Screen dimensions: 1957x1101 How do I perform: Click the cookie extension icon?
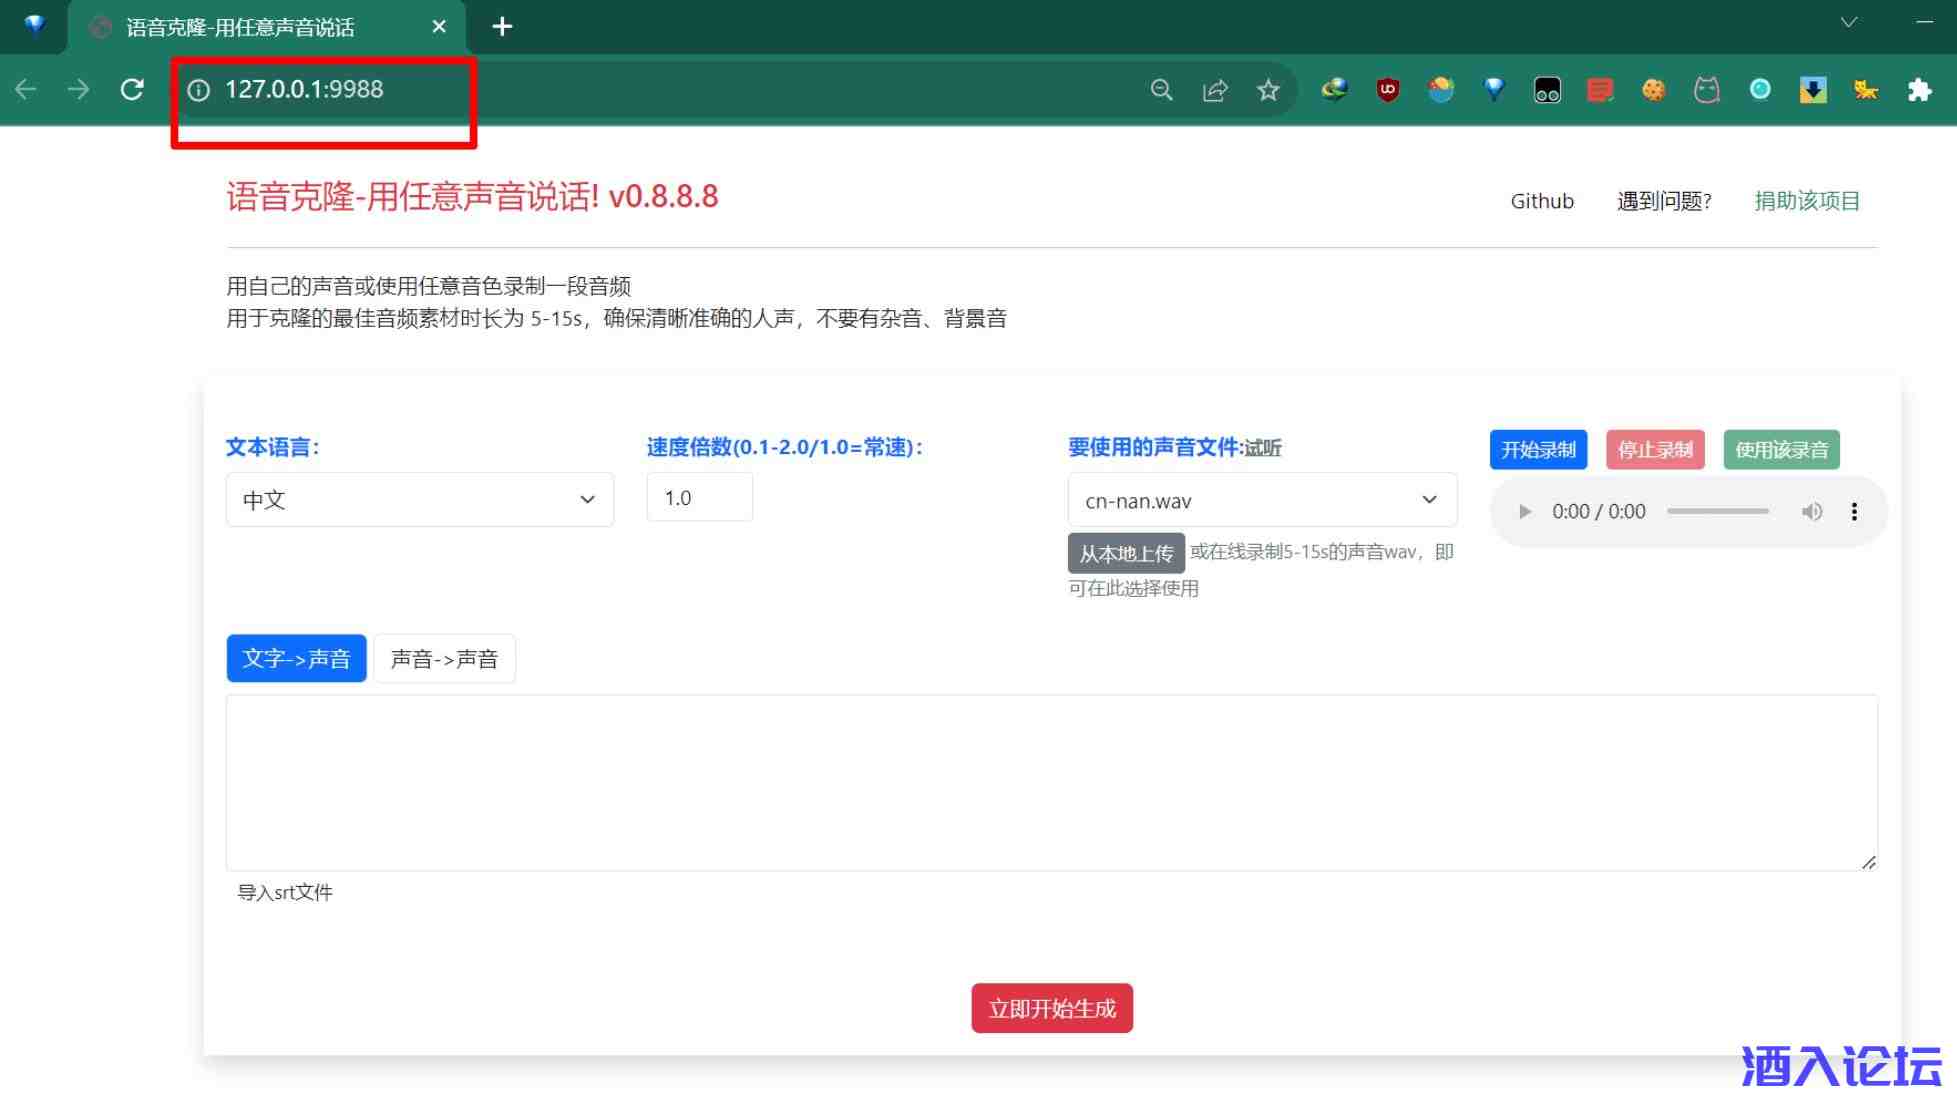1653,90
